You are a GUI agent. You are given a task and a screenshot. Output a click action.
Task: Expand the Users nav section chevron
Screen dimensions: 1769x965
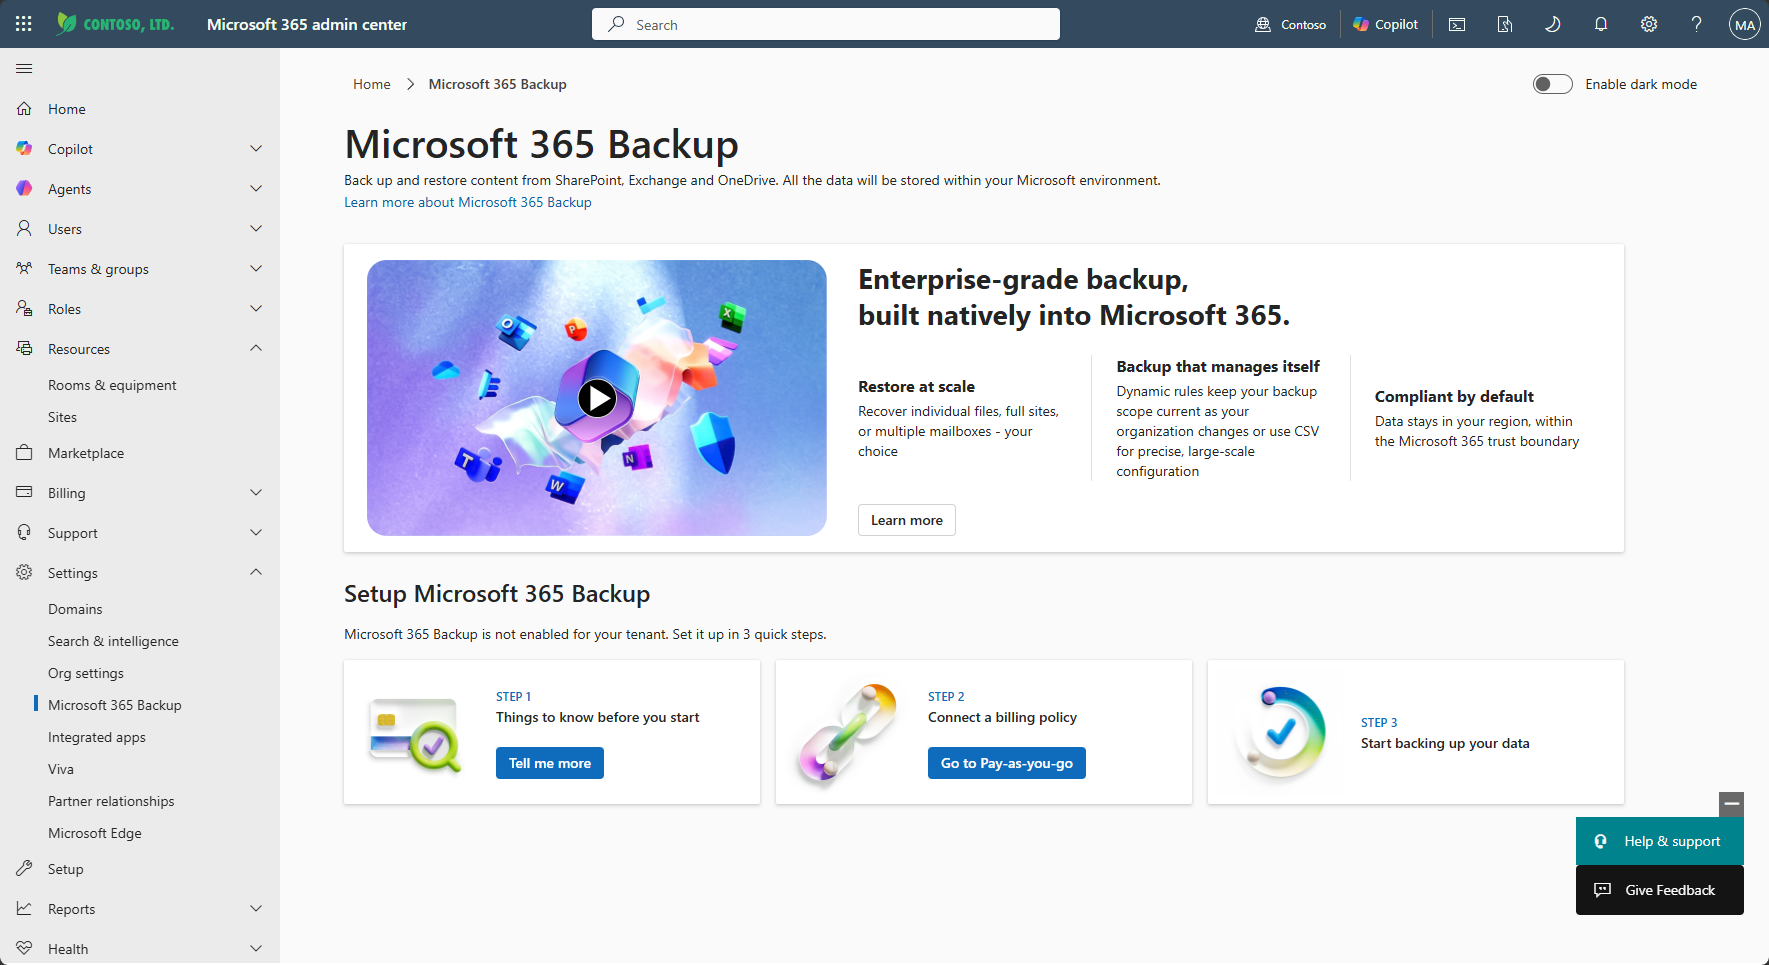[256, 229]
